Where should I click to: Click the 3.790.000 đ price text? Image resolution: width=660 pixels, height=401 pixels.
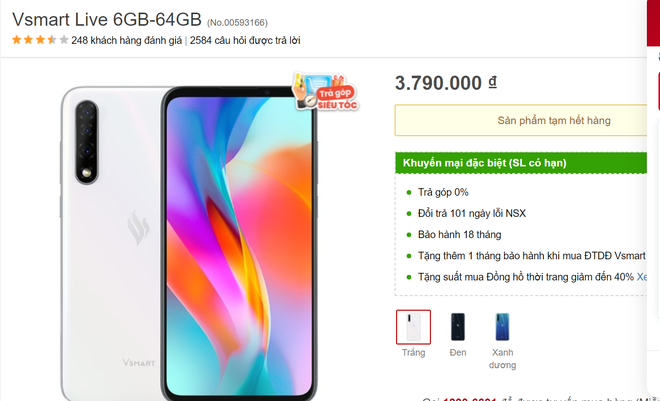point(446,83)
